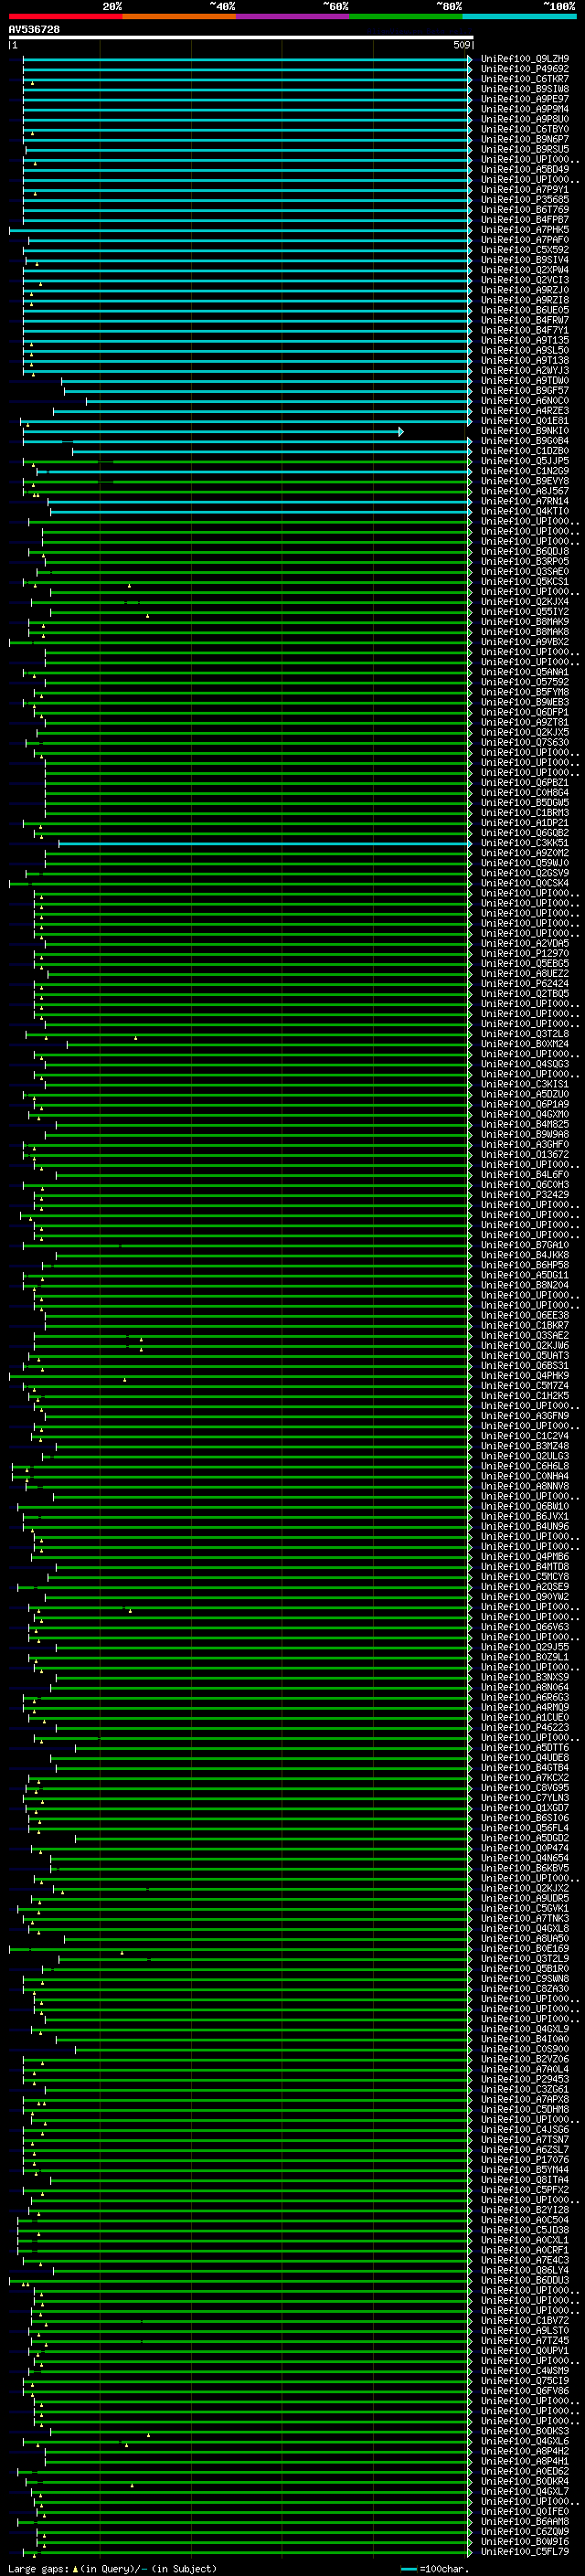This screenshot has width=585, height=2576.
Task: Select the query sequence label AV536728
Action: 34,29
